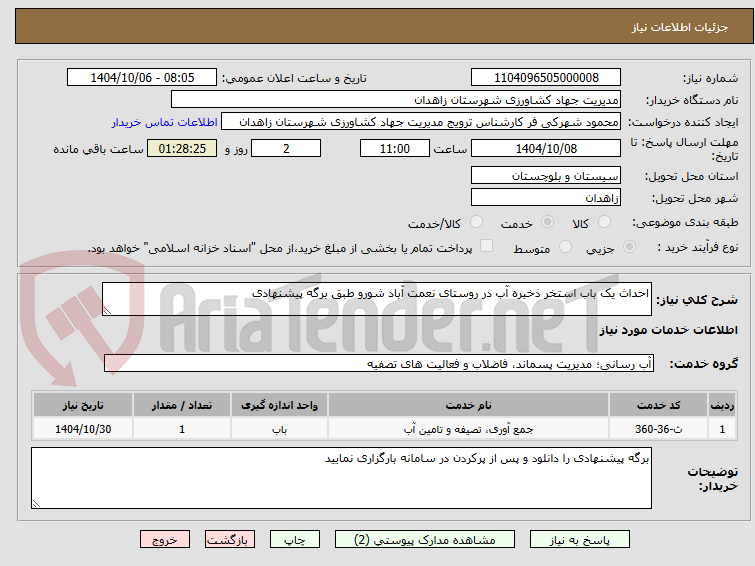Image resolution: width=755 pixels, height=566 pixels.
Task: Click the response deadline date 1404/10/08 field
Action: 546,148
